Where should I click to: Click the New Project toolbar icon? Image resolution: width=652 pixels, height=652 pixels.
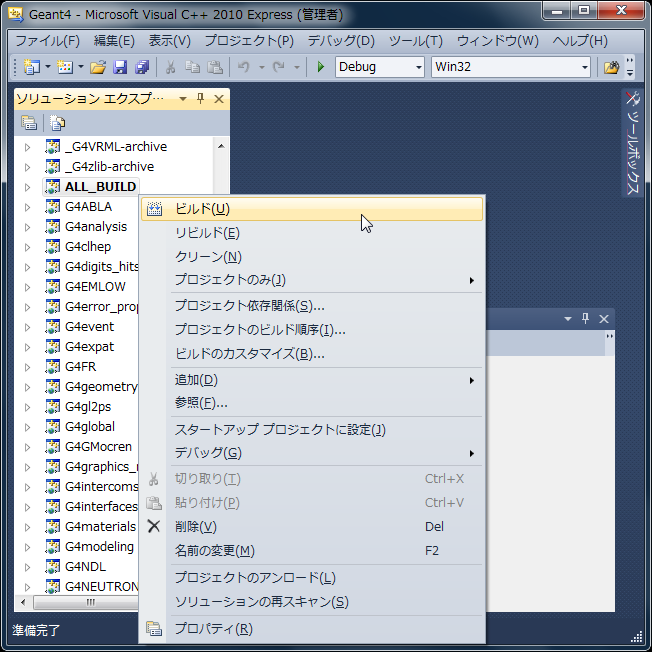click(32, 67)
